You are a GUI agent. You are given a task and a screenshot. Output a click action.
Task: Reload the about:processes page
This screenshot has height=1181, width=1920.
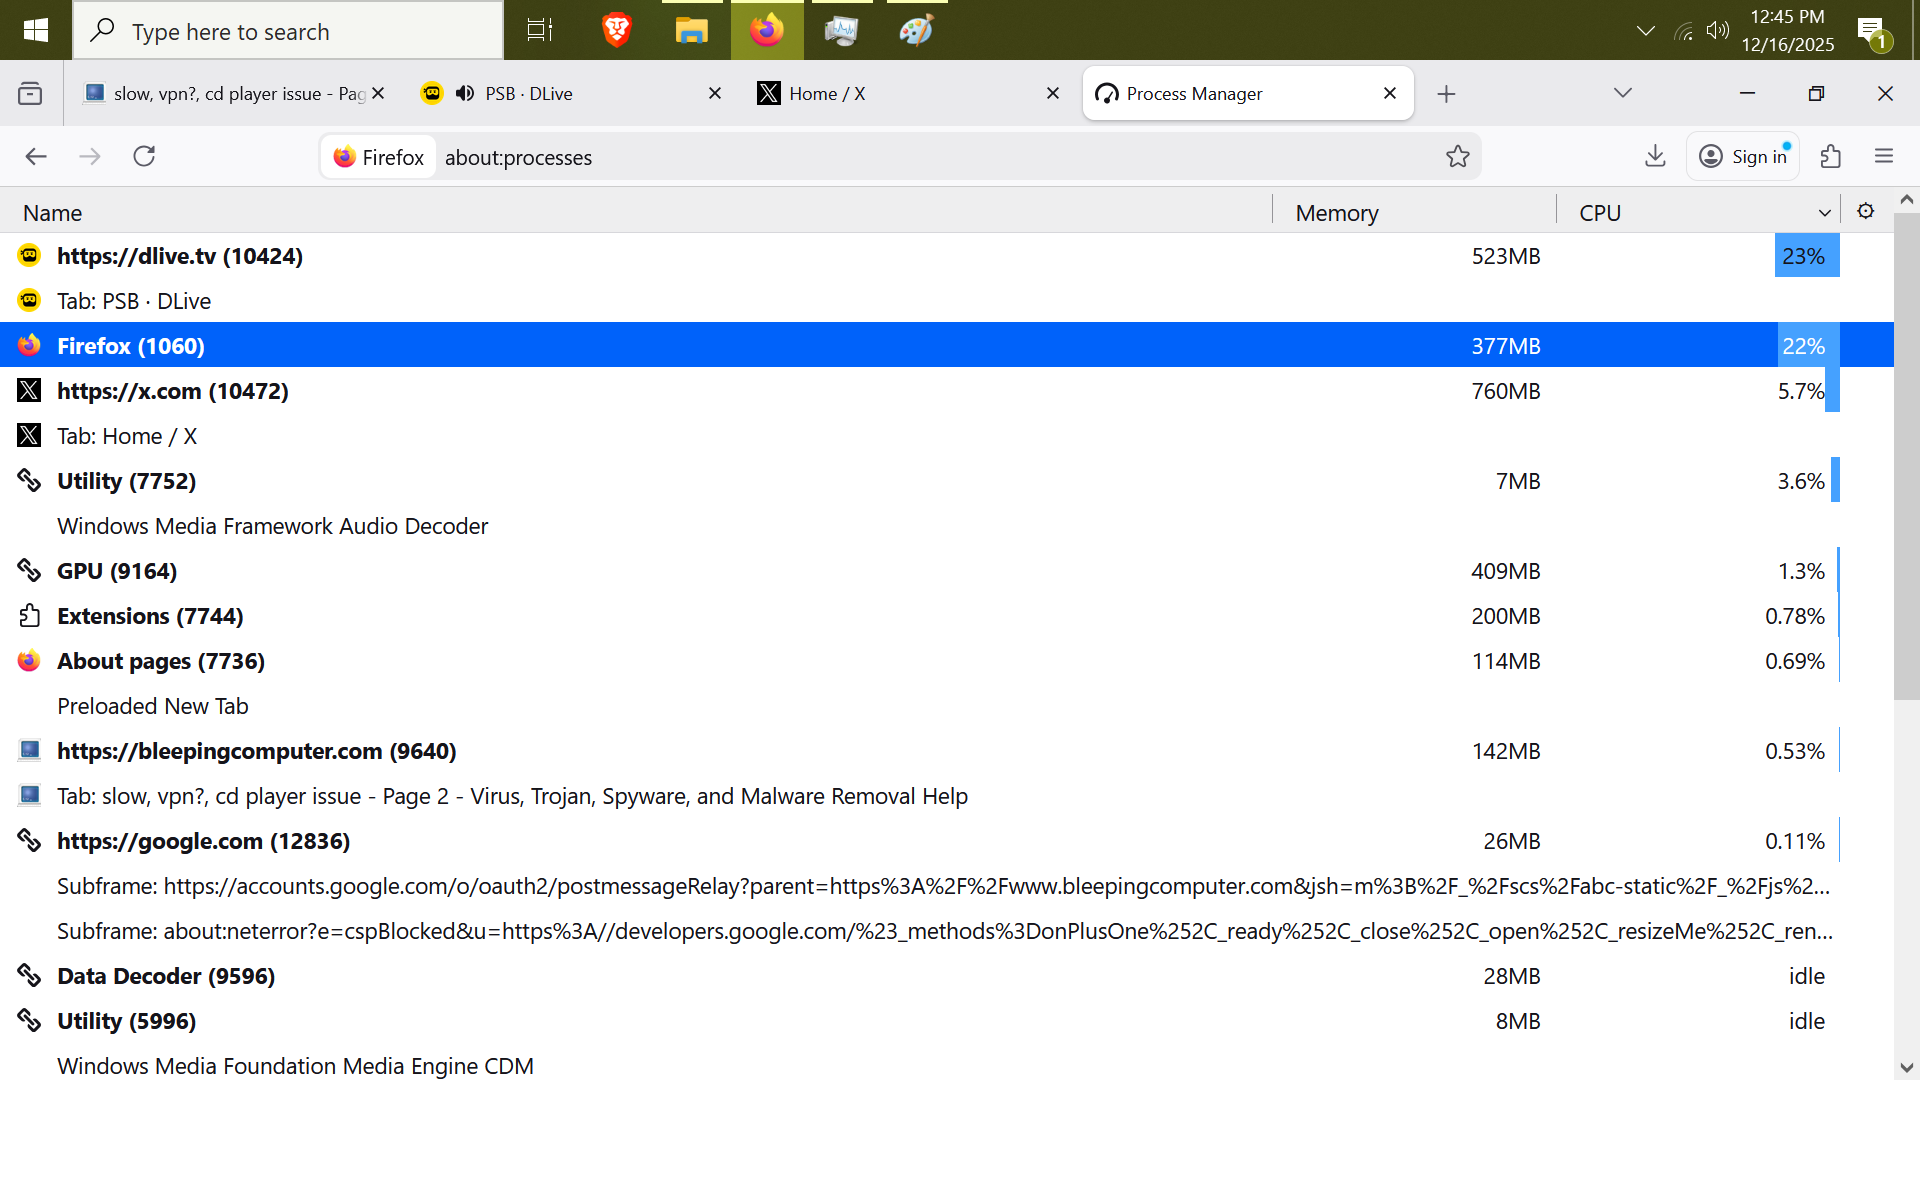tap(144, 156)
